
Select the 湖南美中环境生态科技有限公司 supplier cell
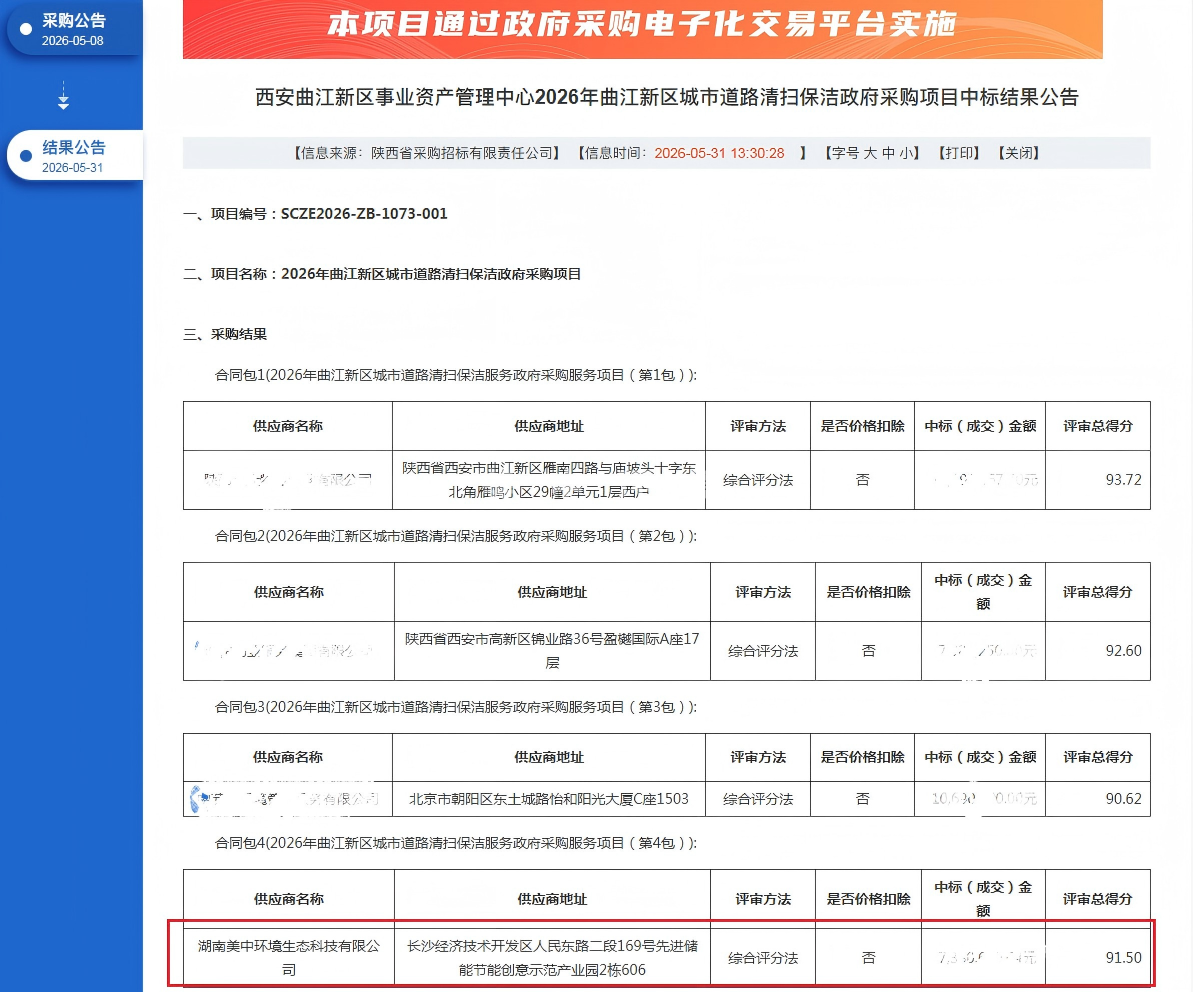coord(288,957)
